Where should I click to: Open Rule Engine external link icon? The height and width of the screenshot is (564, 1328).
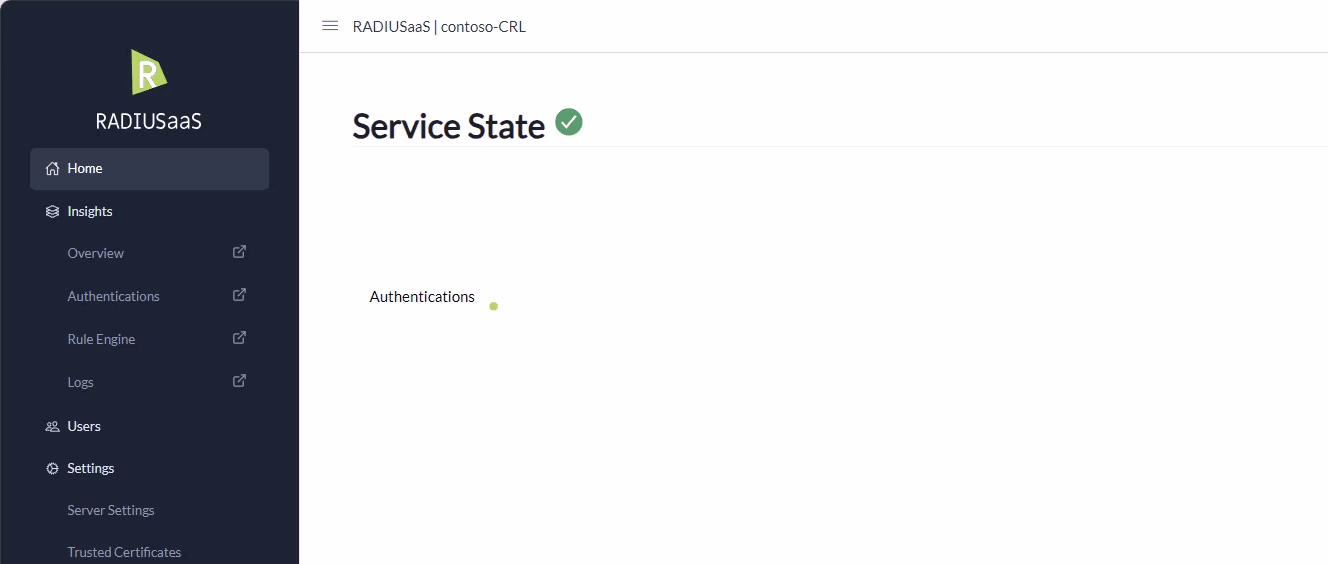[x=239, y=338]
